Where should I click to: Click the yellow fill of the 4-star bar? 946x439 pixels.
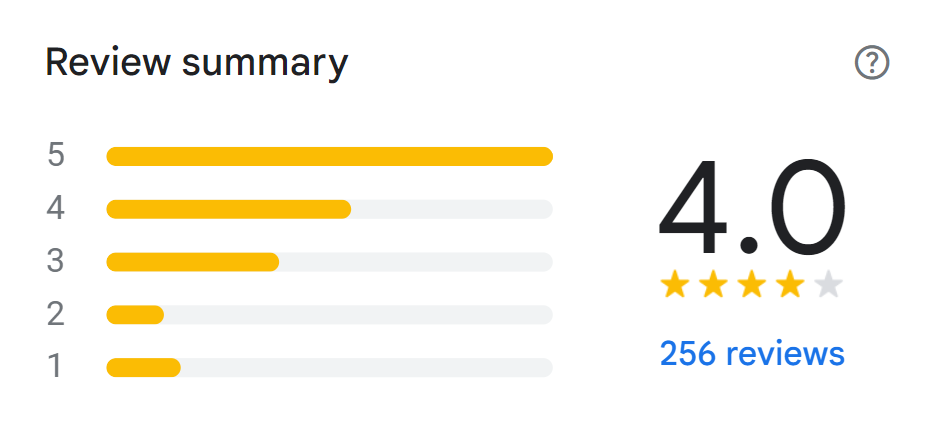[228, 209]
